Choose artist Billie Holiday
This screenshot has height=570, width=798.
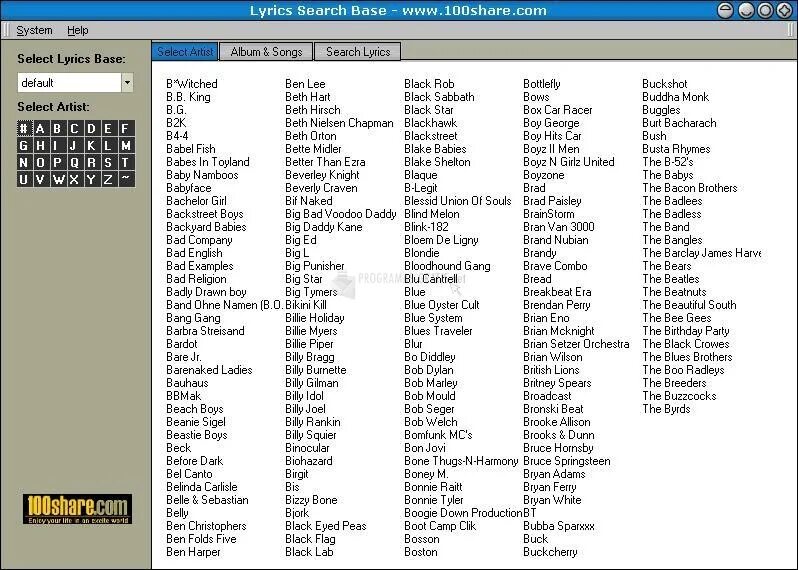[x=315, y=318]
